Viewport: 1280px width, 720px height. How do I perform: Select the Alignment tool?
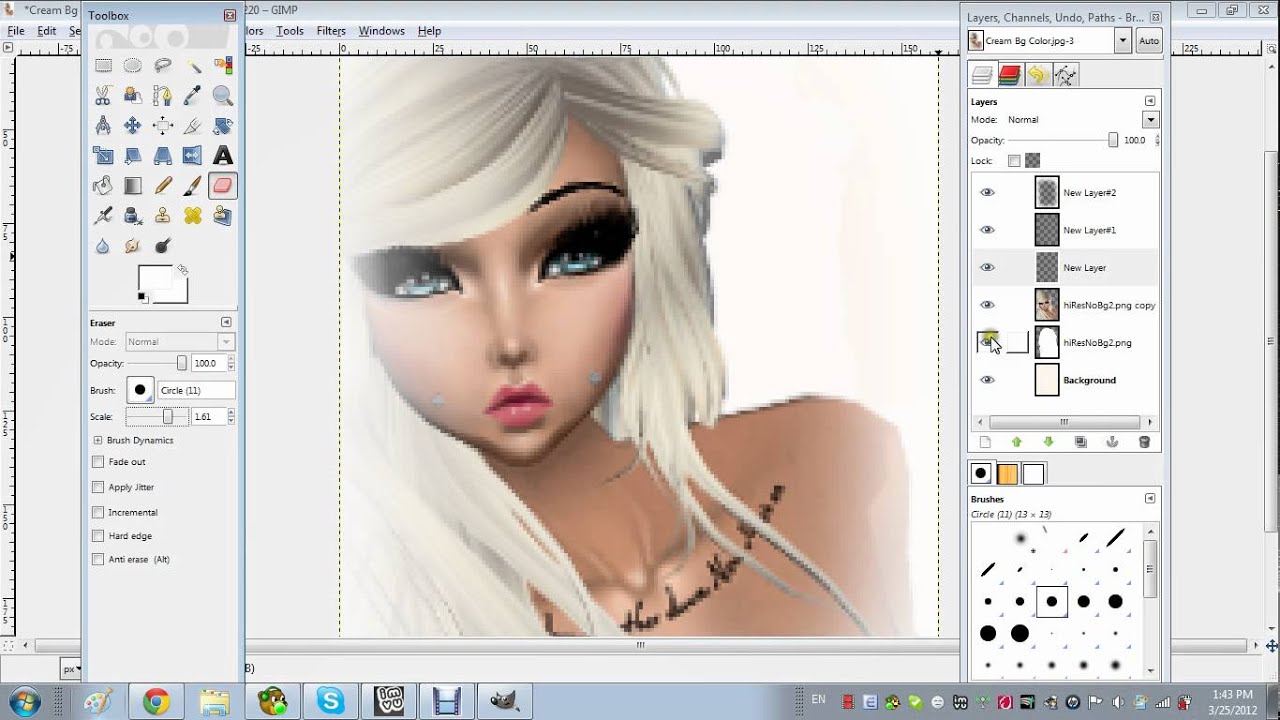pyautogui.click(x=163, y=126)
